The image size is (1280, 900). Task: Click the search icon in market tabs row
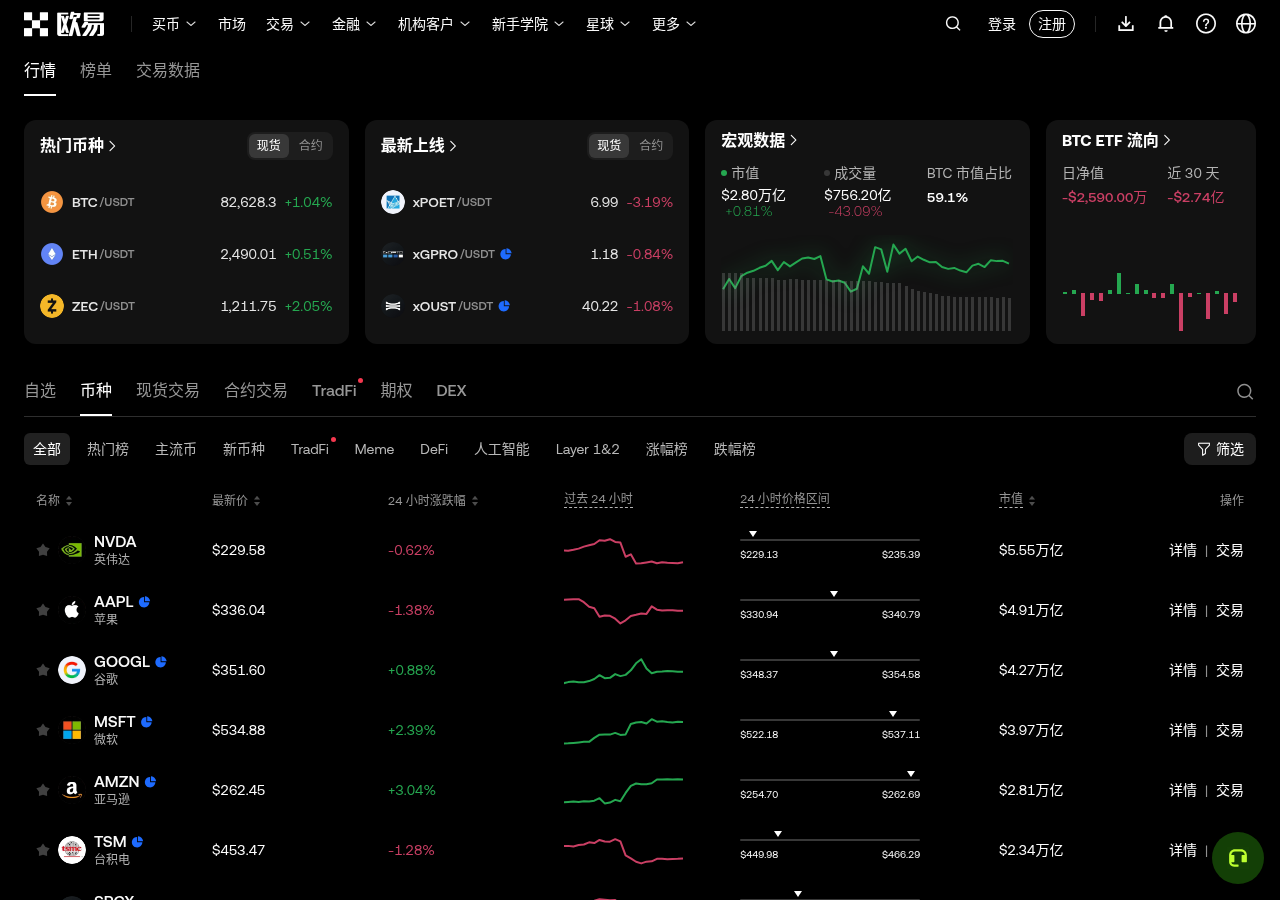pyautogui.click(x=1245, y=392)
